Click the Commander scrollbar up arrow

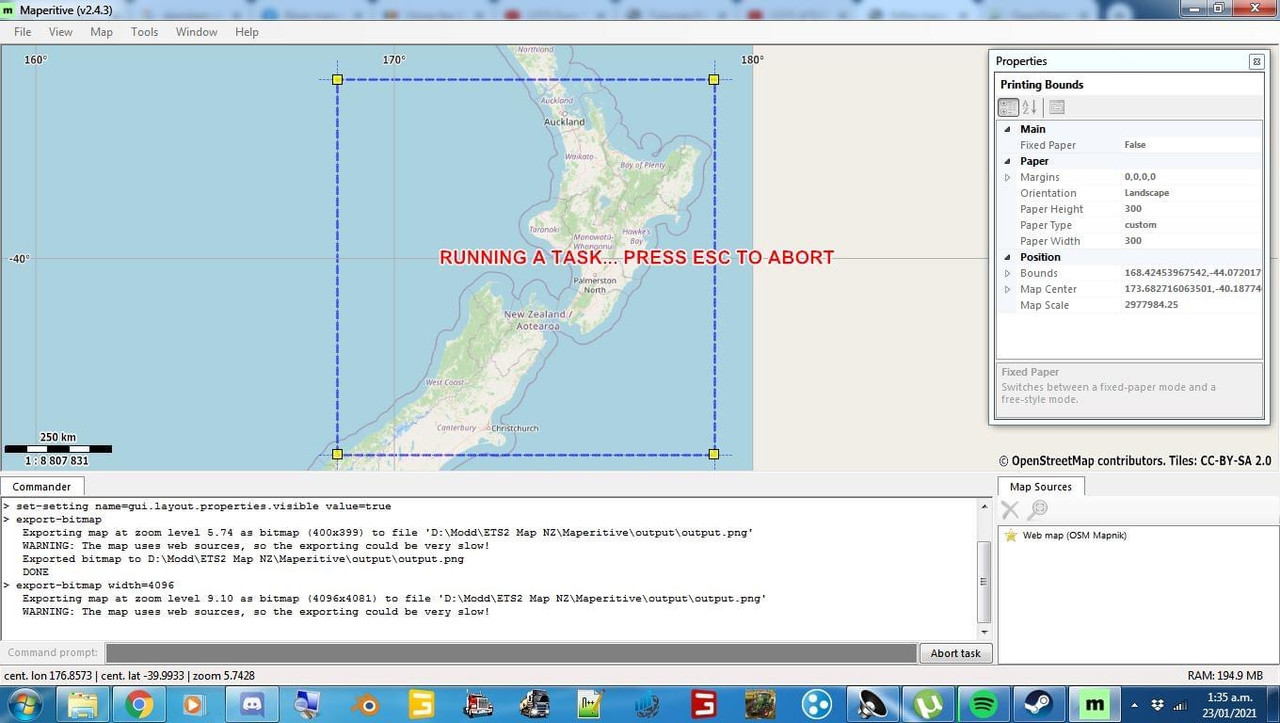pos(984,507)
